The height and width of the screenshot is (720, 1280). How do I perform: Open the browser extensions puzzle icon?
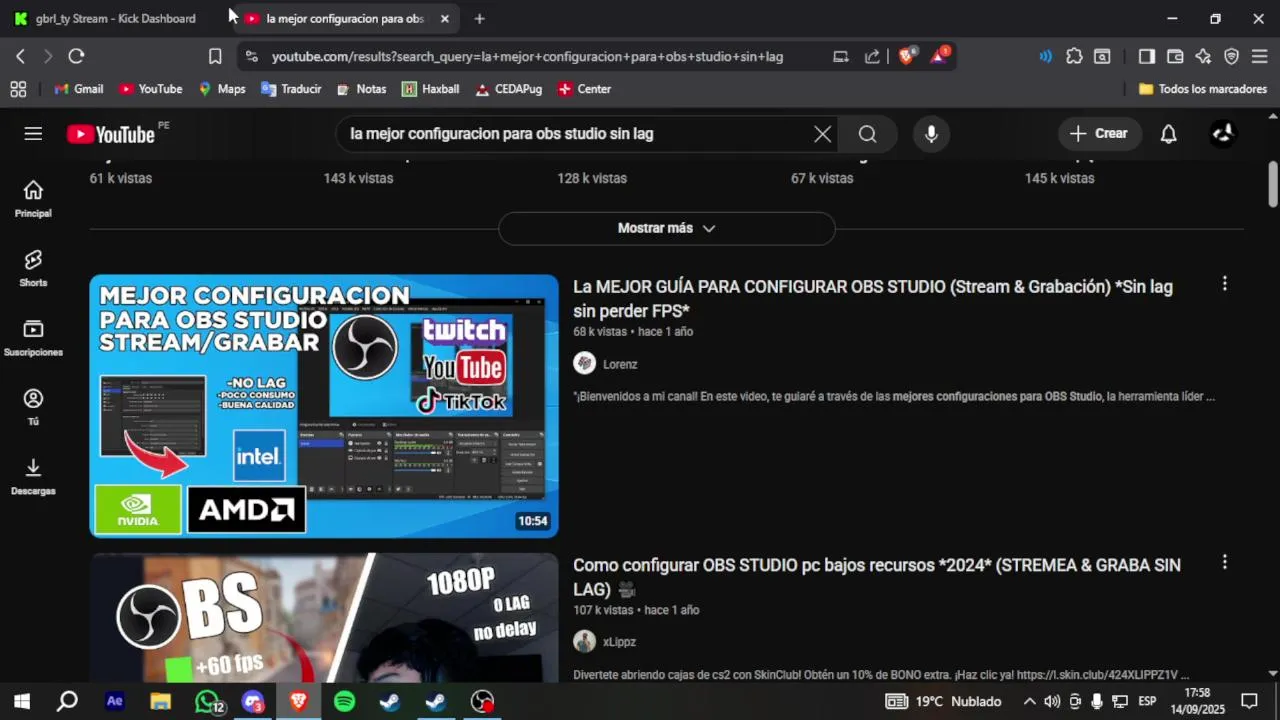(x=1074, y=56)
